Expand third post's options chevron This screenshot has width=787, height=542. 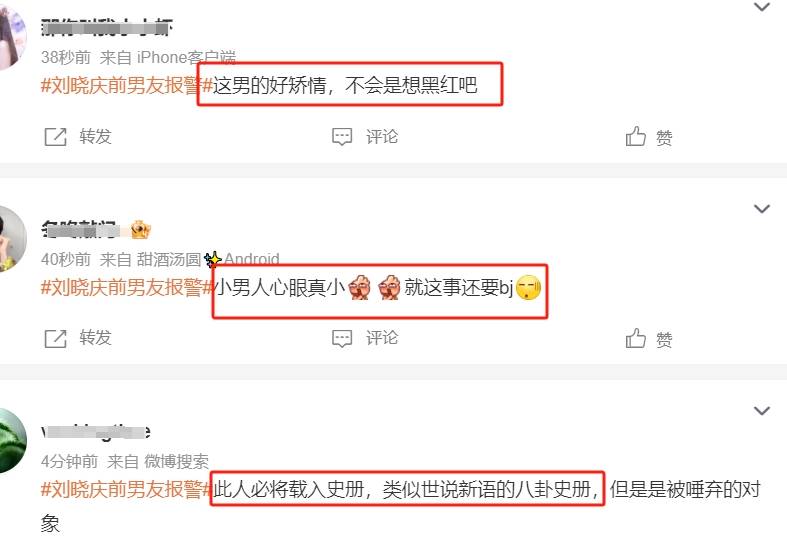(x=762, y=411)
